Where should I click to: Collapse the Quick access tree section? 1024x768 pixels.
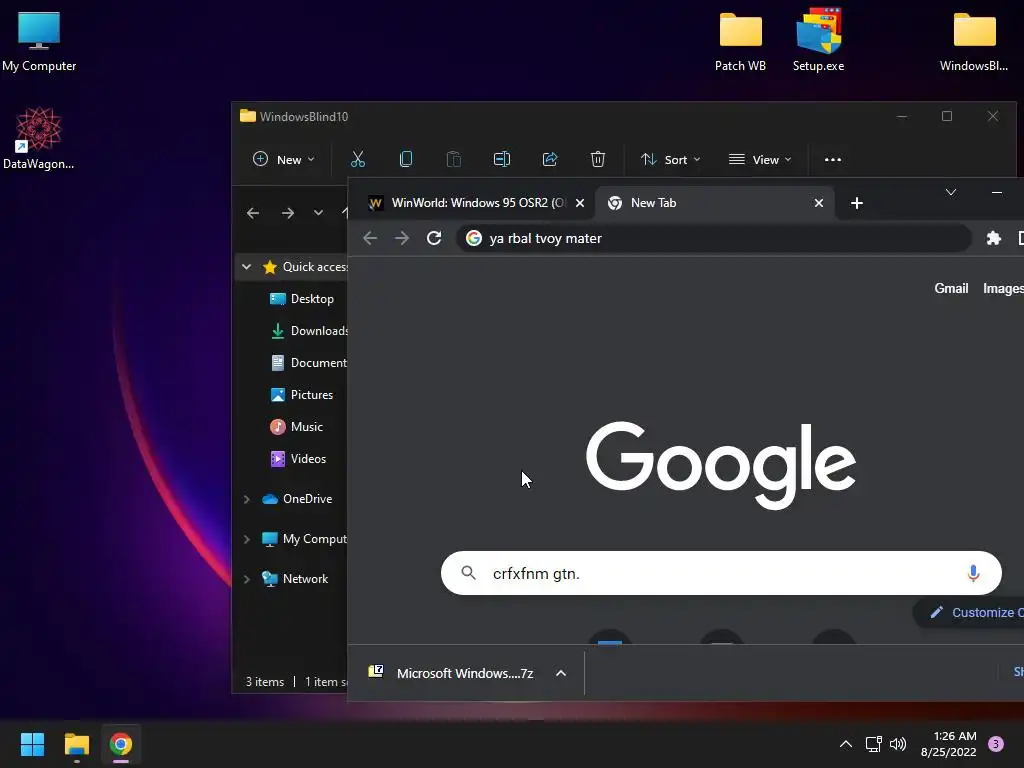point(246,266)
